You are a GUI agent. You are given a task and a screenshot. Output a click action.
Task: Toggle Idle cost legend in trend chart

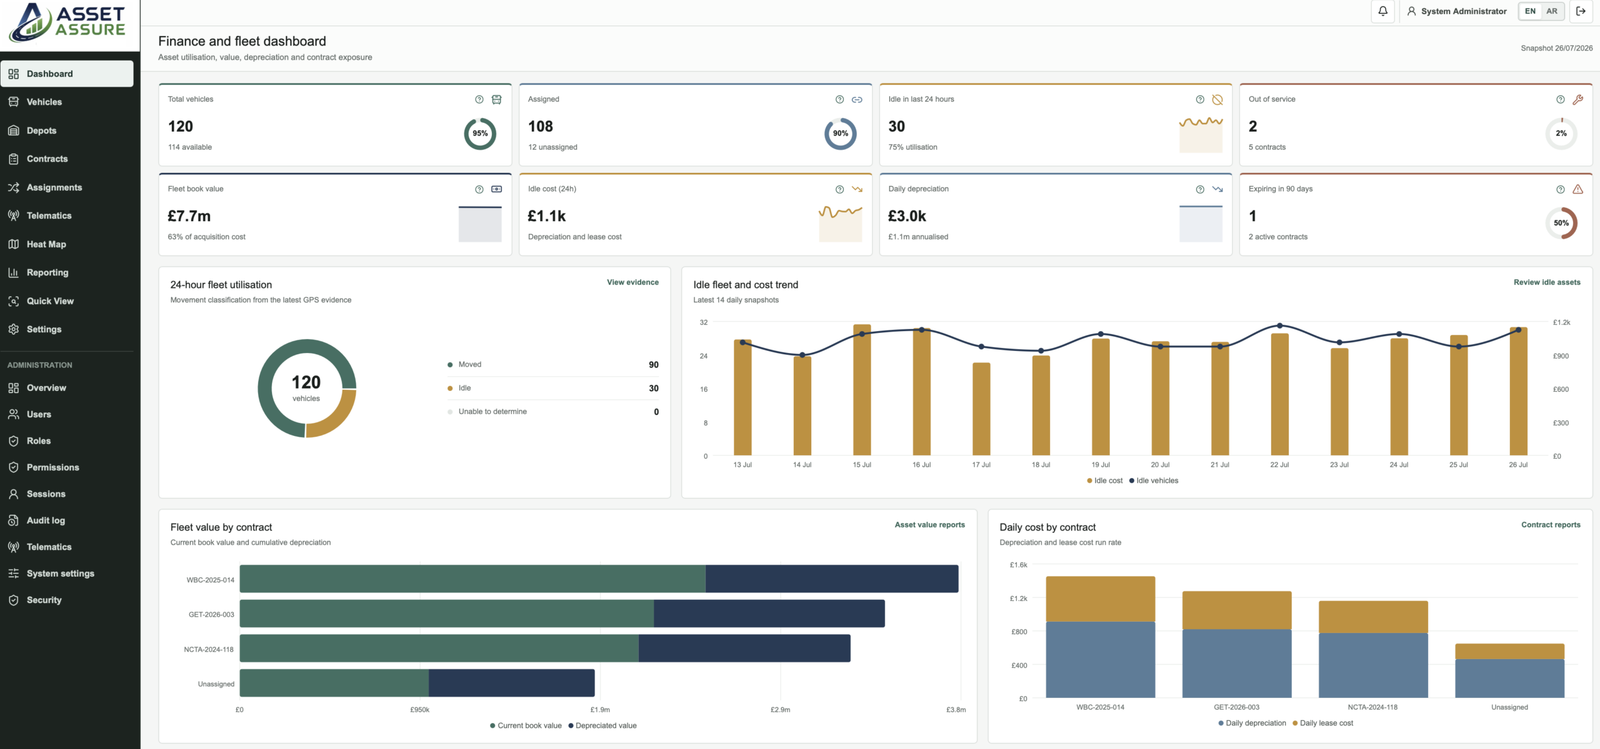(1105, 481)
